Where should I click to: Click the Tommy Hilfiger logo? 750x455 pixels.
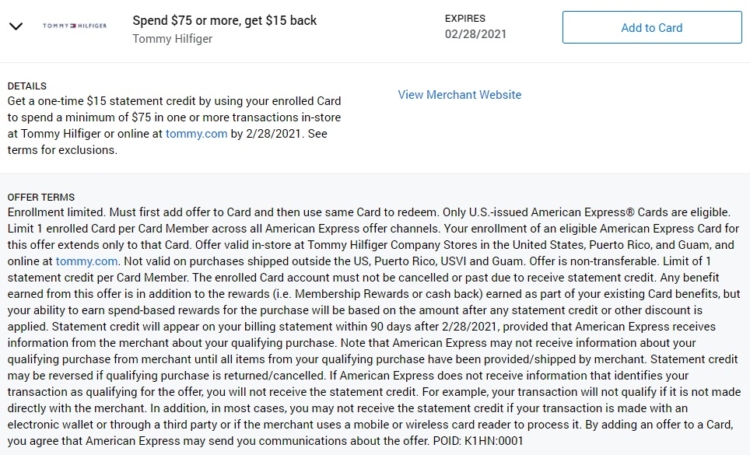click(x=75, y=26)
